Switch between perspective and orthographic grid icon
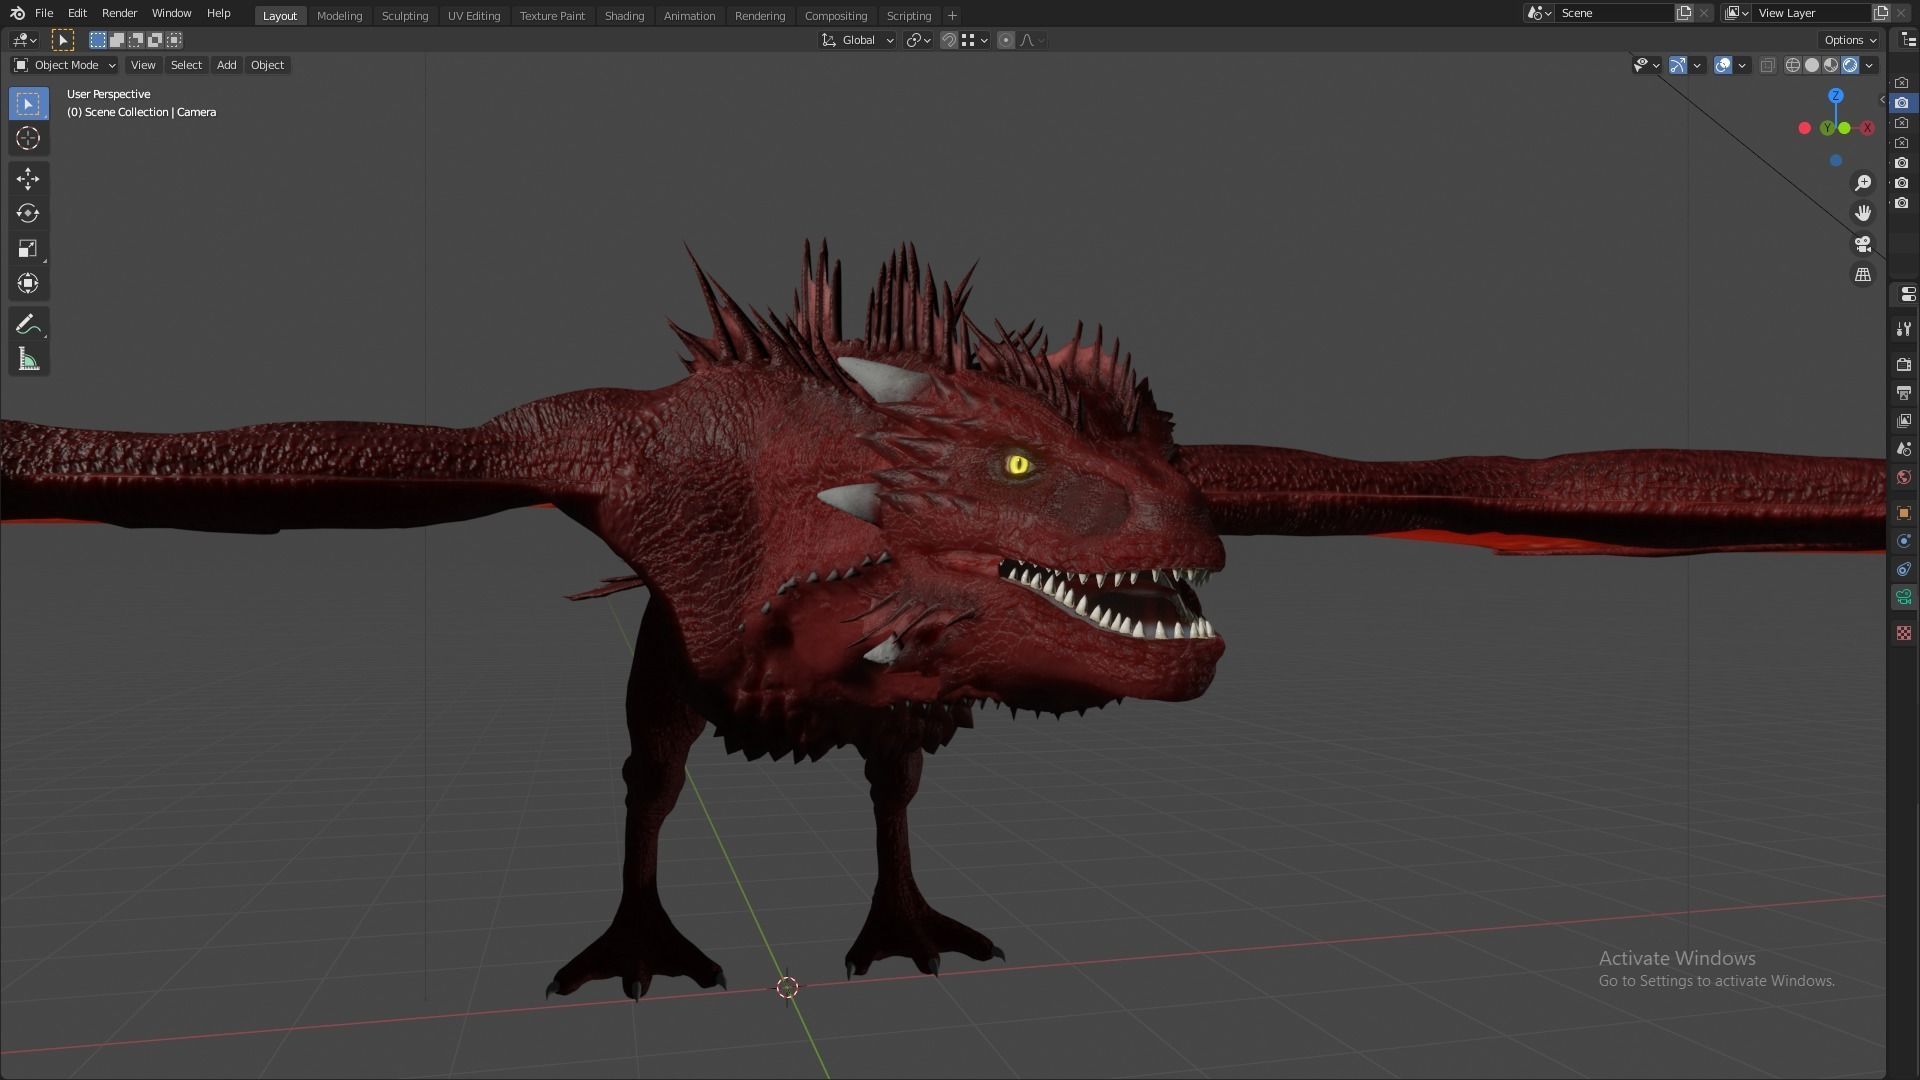The width and height of the screenshot is (1920, 1080). click(x=1863, y=274)
